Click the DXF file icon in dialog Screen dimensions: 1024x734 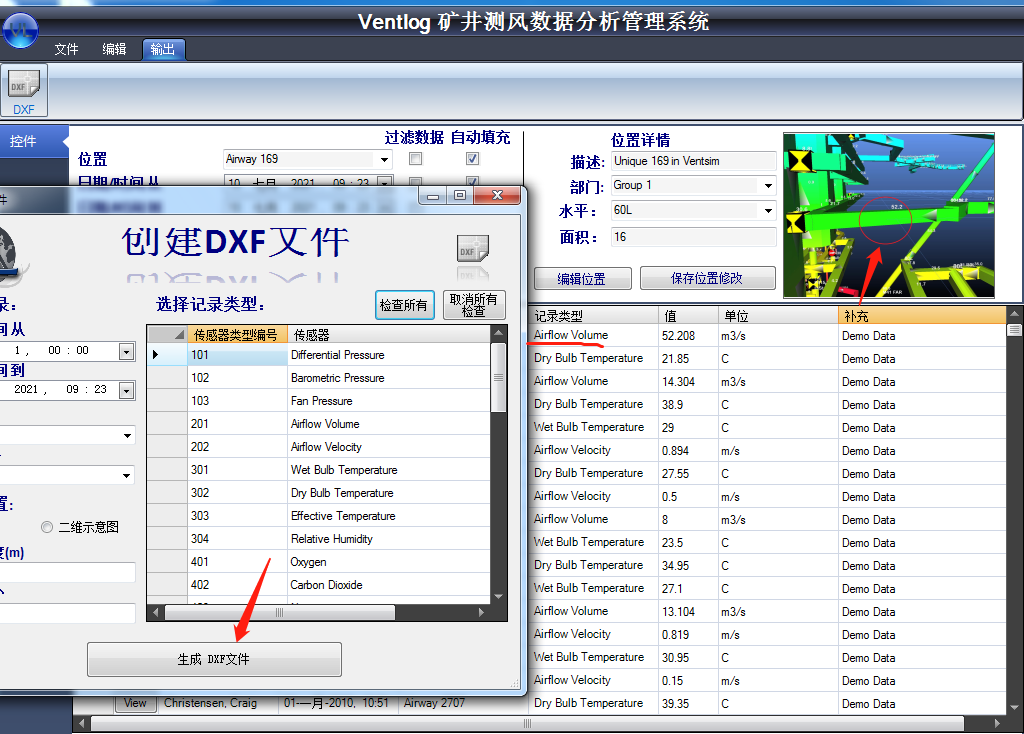(472, 248)
